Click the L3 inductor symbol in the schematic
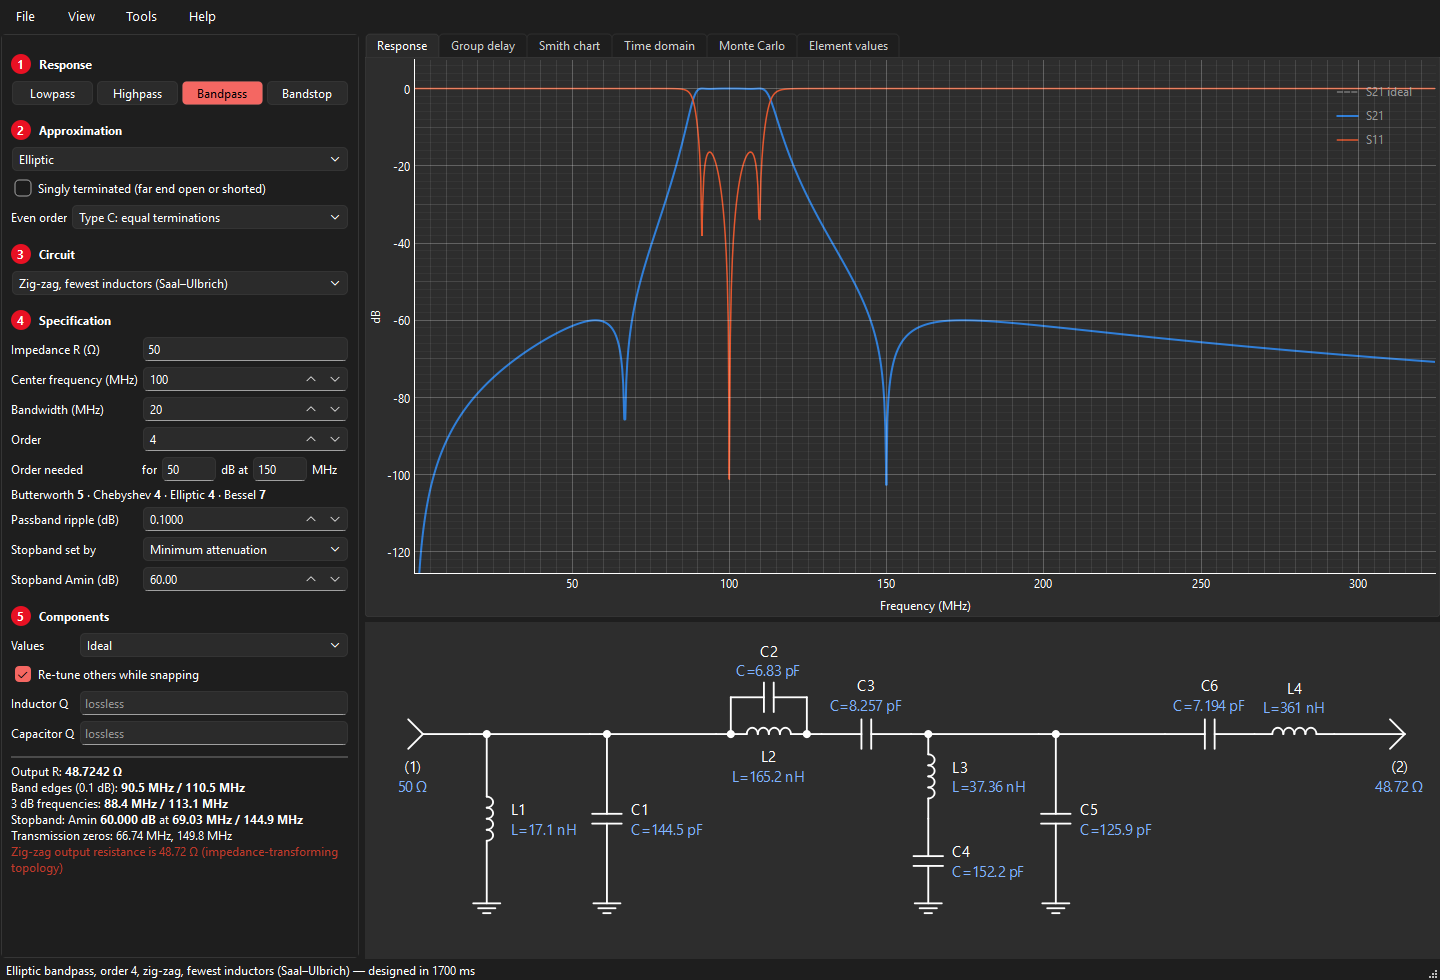 [929, 776]
